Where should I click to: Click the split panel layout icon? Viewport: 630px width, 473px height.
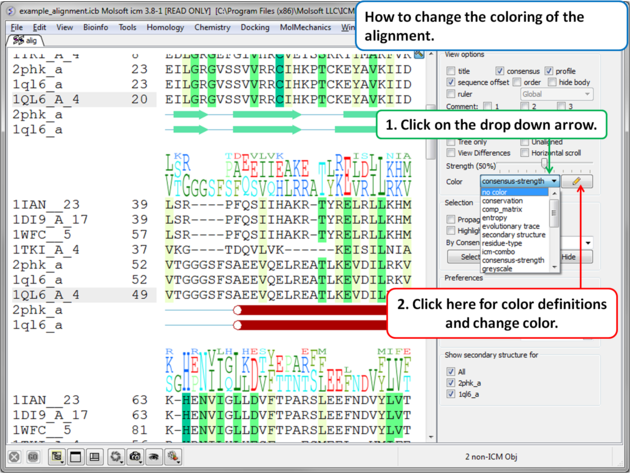coord(95,457)
